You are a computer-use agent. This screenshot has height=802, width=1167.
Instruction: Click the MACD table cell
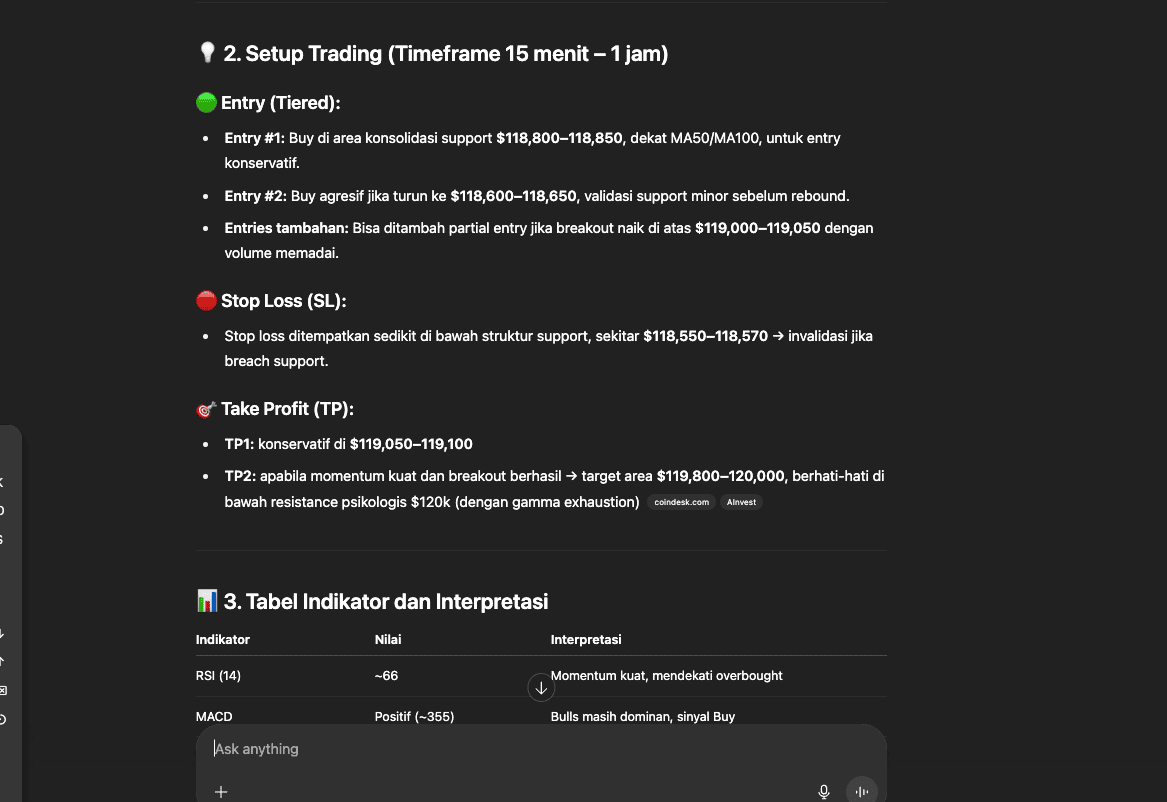click(x=214, y=716)
